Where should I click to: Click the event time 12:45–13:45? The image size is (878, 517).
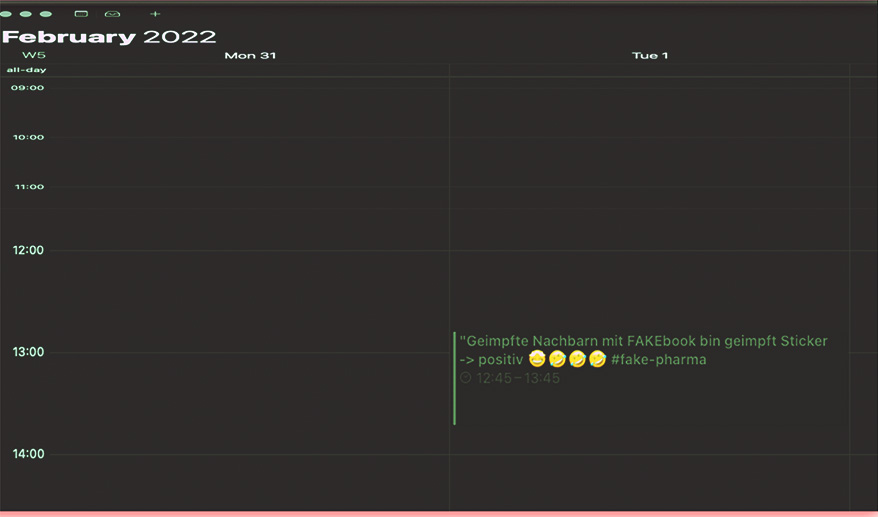[518, 378]
